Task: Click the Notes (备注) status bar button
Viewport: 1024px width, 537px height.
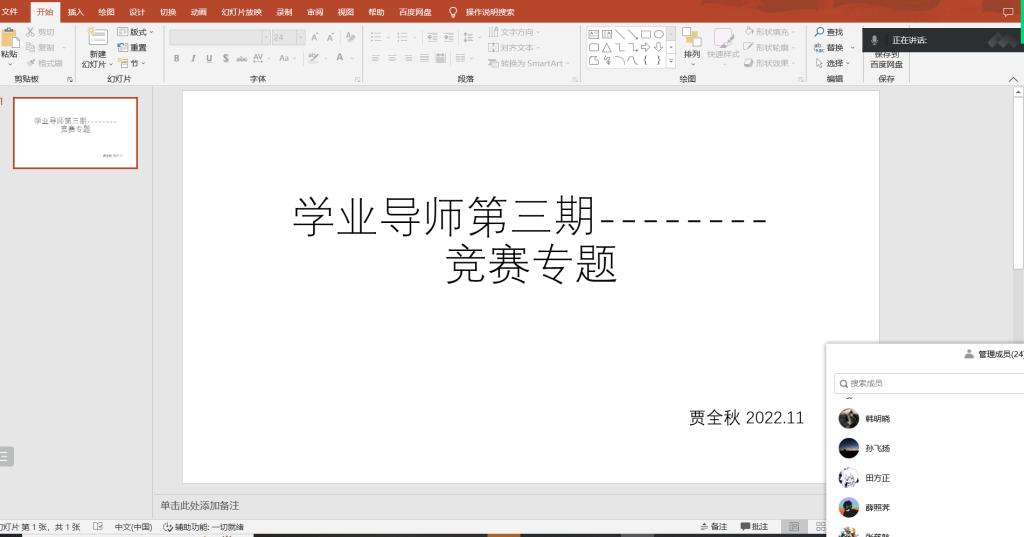Action: click(x=713, y=527)
